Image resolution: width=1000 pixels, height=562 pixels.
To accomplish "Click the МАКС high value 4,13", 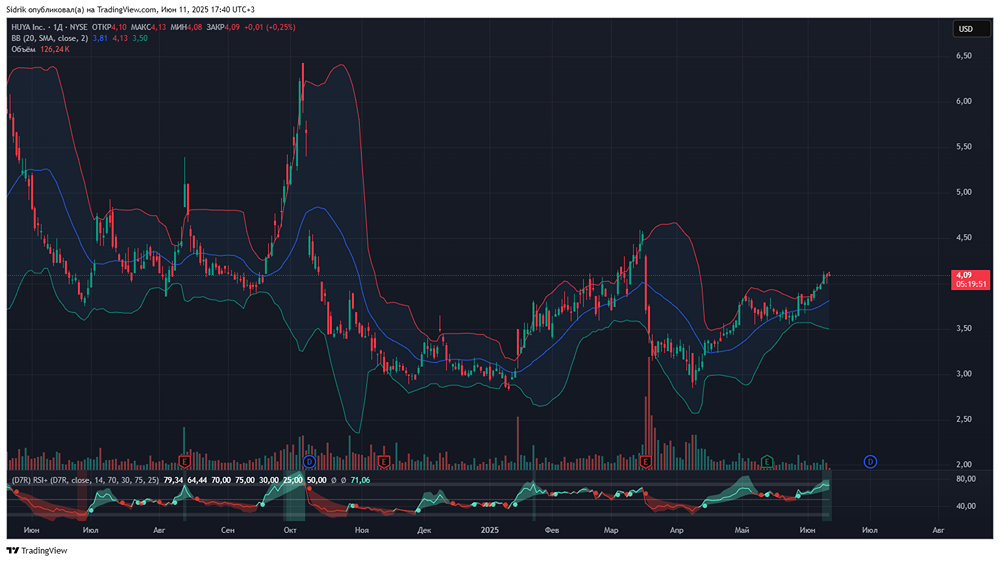I will [x=158, y=27].
